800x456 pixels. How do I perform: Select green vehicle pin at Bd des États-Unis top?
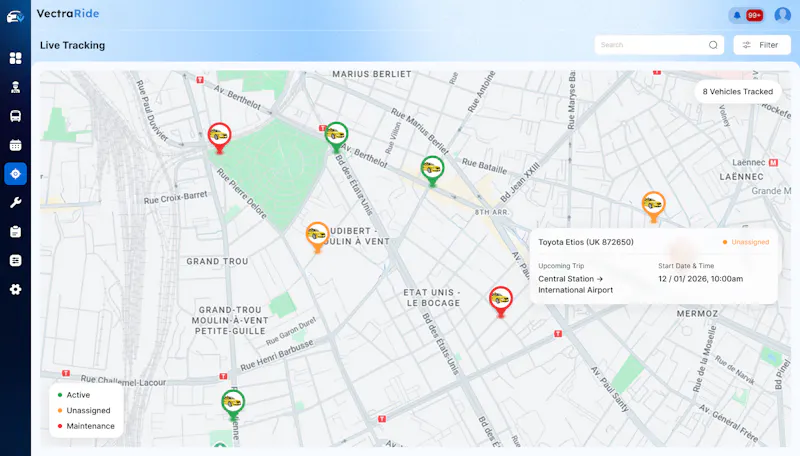[x=336, y=137]
